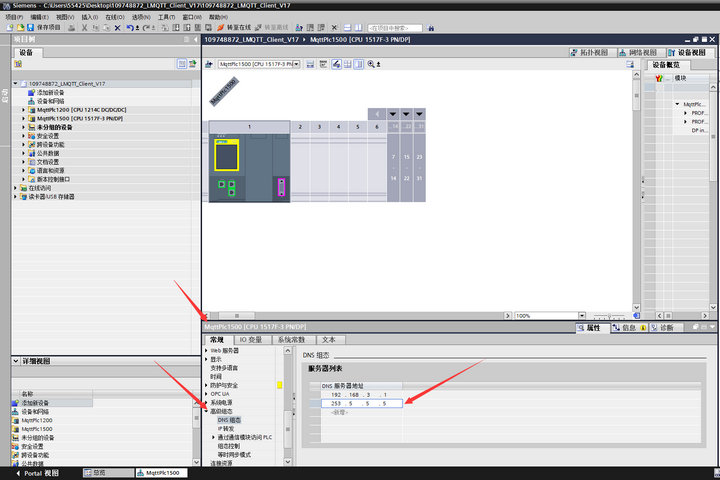
Task: Open the IO 变量 tab in properties
Action: click(x=249, y=340)
